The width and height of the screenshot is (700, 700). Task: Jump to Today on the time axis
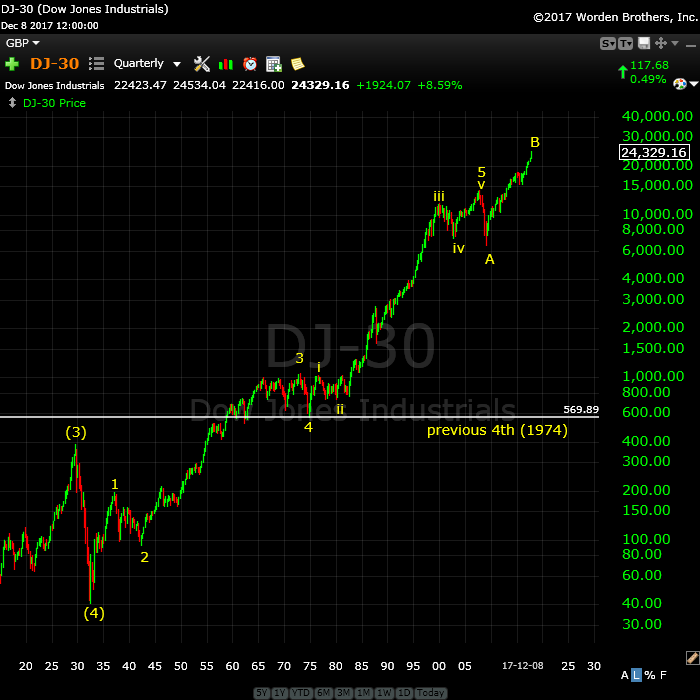(x=430, y=692)
